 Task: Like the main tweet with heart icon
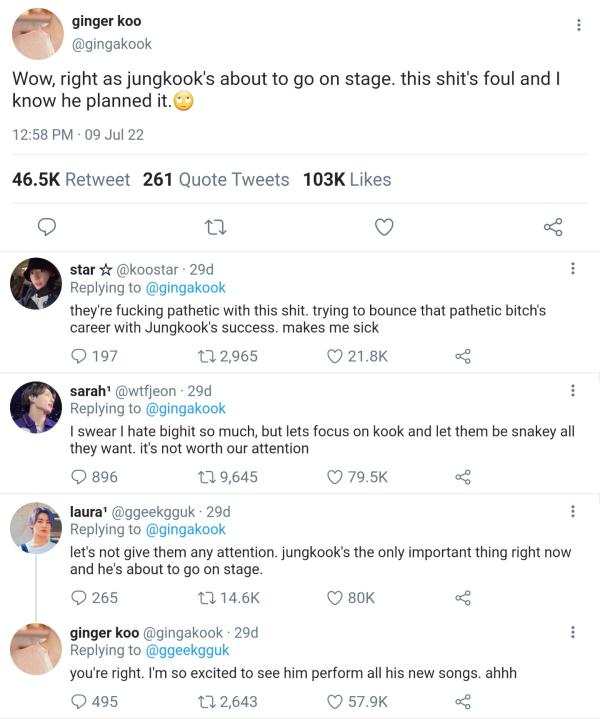click(x=384, y=227)
